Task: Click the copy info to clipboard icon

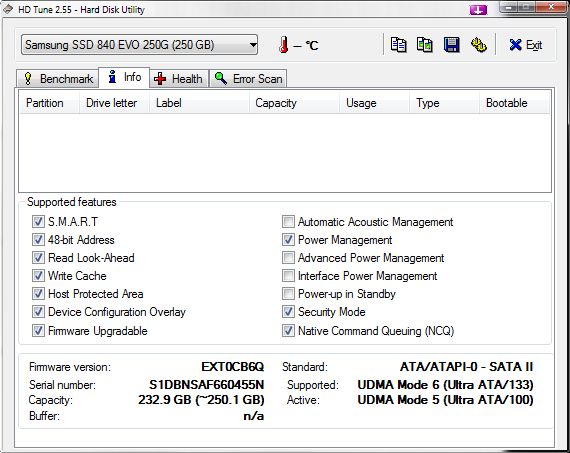Action: 398,45
